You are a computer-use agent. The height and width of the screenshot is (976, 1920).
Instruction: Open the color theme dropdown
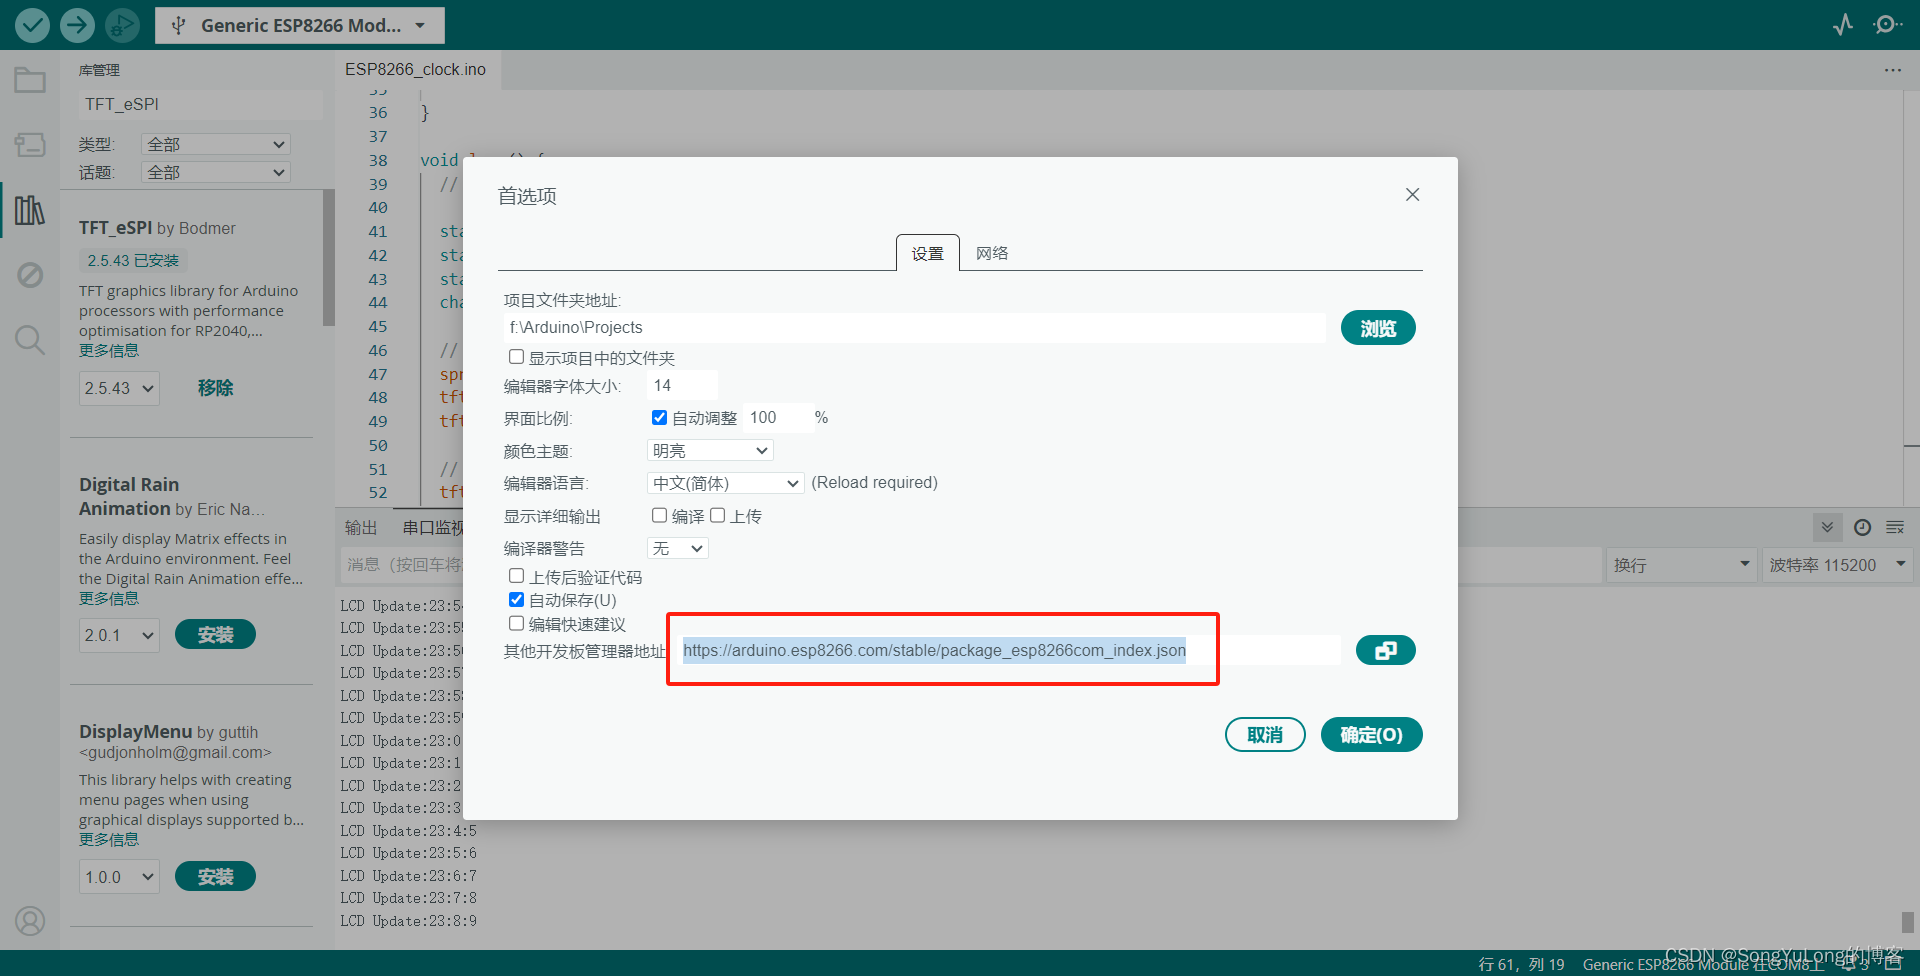click(710, 451)
